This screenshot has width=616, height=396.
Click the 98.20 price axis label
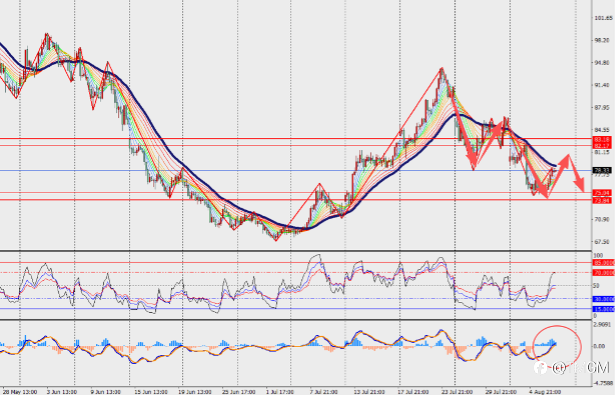603,40
